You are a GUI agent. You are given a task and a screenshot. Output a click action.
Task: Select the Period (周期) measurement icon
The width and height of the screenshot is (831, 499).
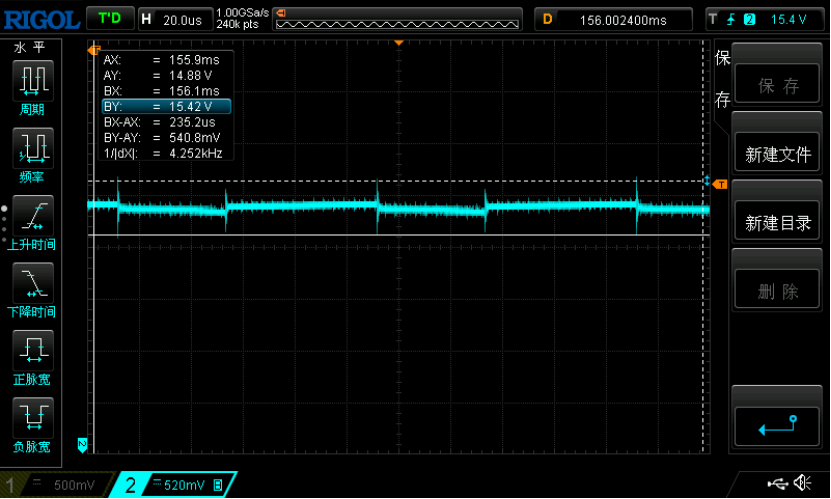(33, 81)
